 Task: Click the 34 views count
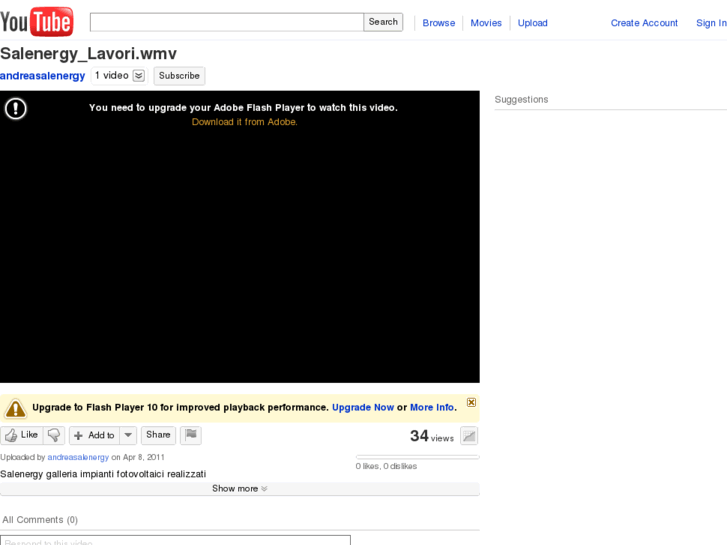(432, 436)
